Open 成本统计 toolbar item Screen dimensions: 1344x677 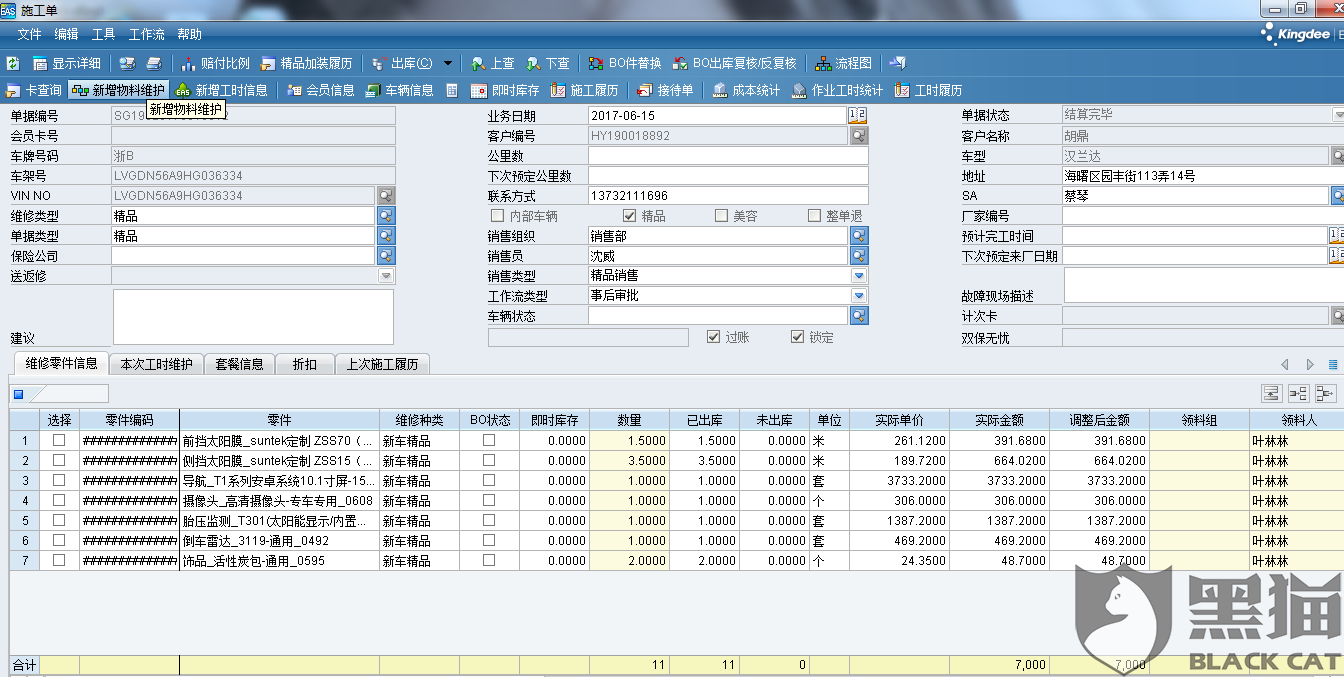coord(747,90)
